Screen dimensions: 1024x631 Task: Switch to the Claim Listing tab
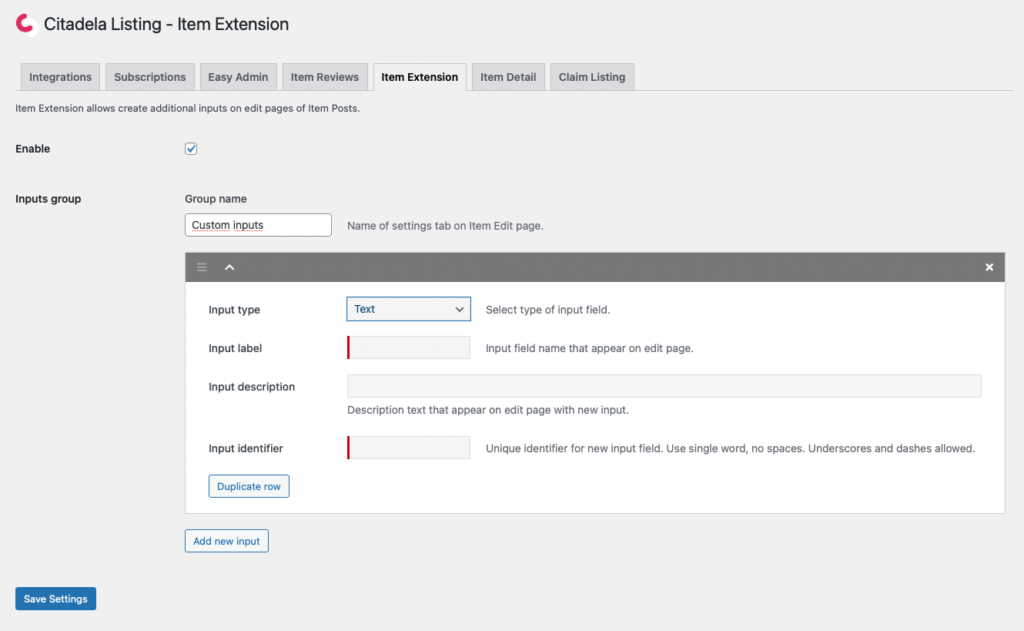[x=592, y=77]
